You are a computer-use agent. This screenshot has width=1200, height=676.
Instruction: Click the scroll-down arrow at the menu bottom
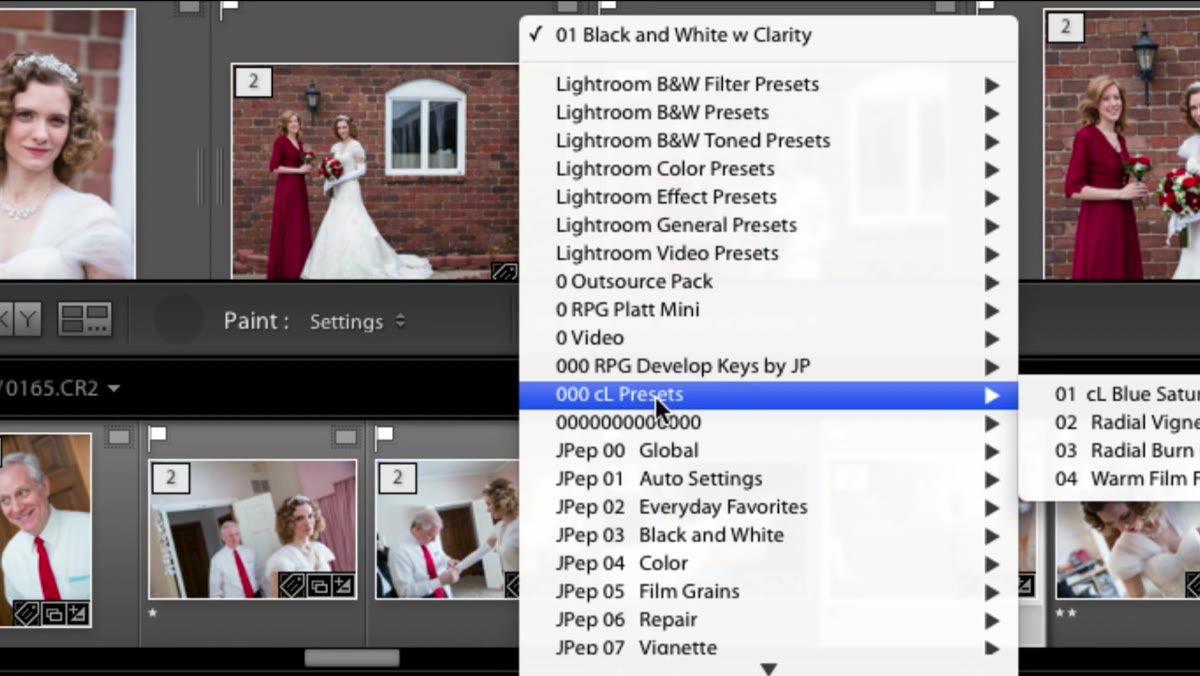pos(768,667)
